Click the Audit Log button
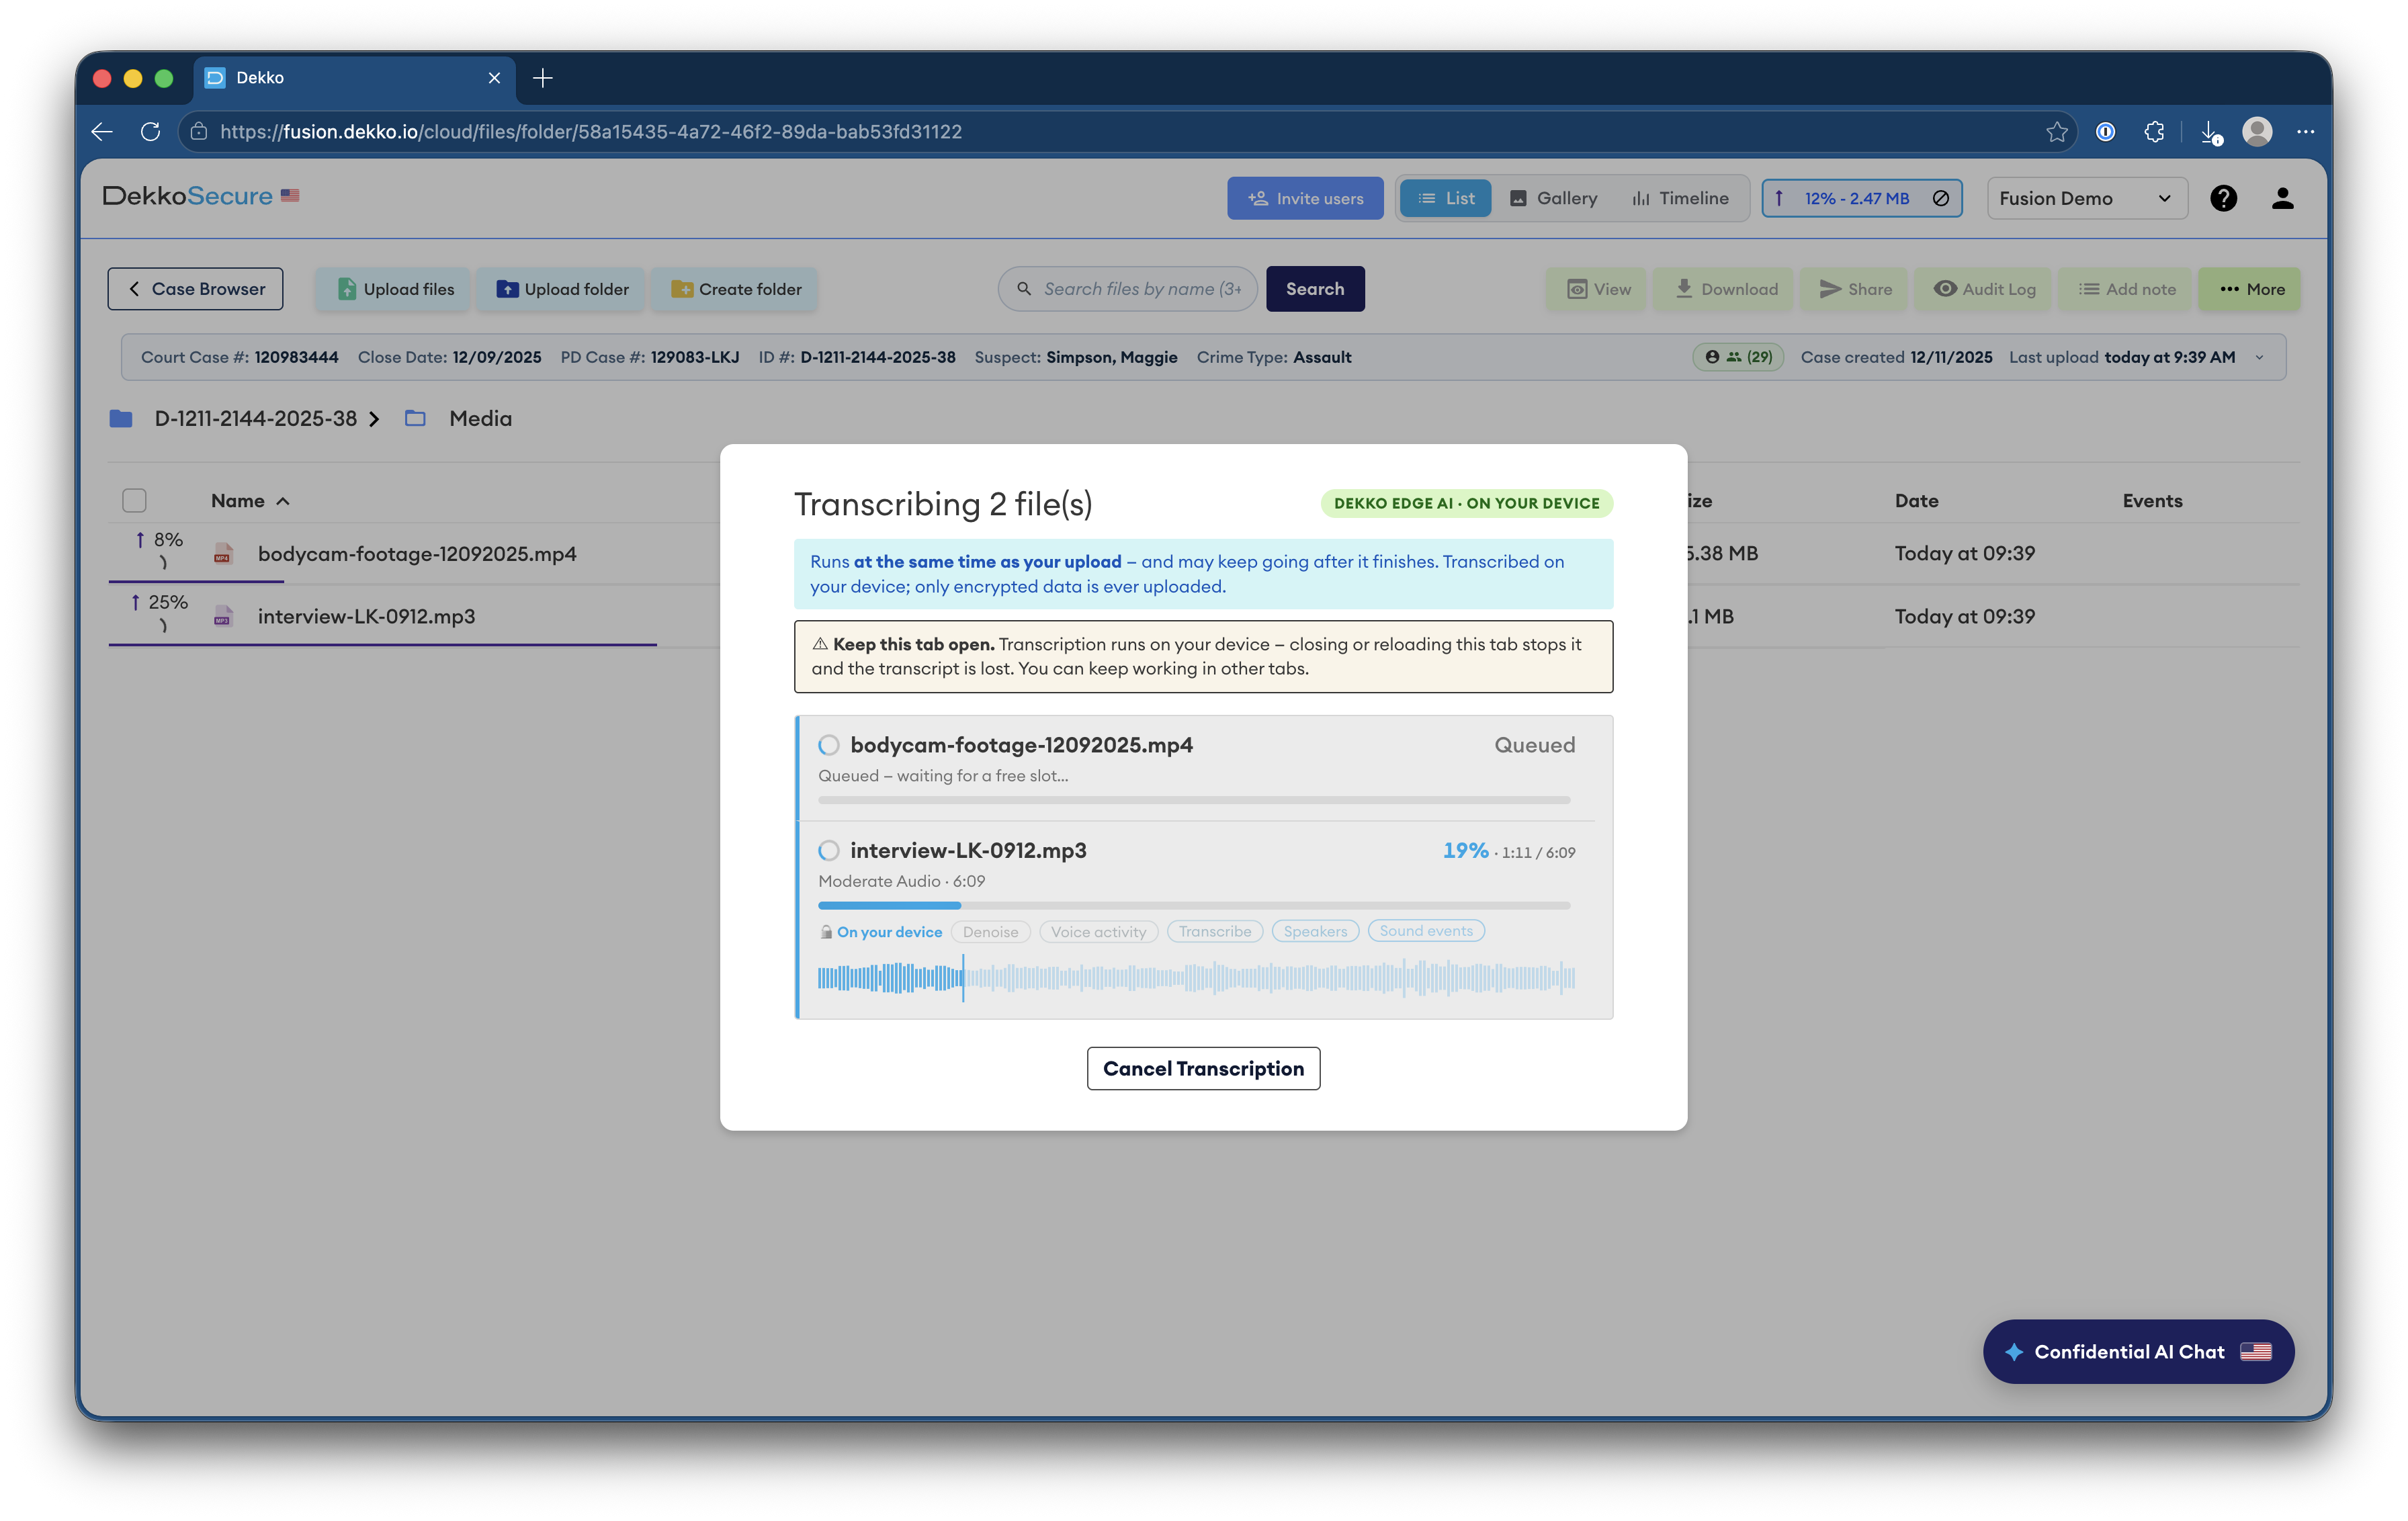The height and width of the screenshot is (1521, 2408). pos(1984,289)
